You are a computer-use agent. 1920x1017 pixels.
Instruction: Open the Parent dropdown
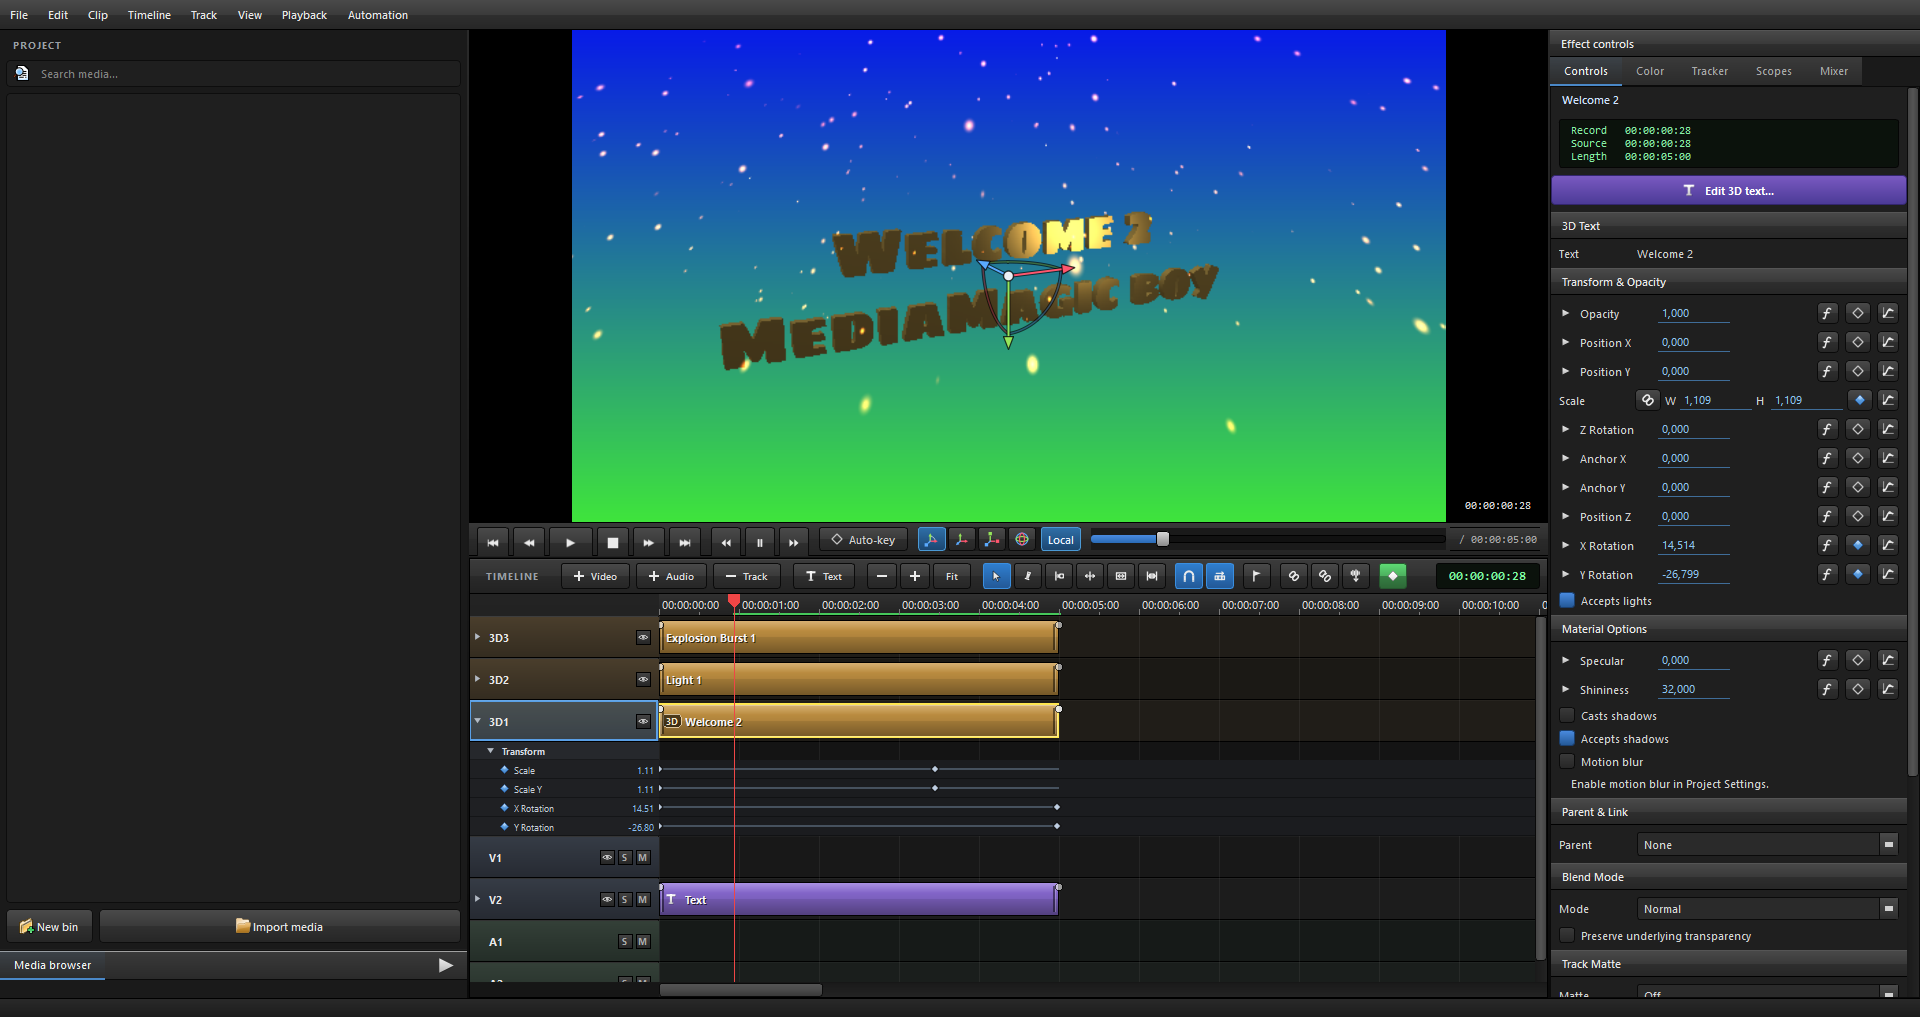[1768, 844]
